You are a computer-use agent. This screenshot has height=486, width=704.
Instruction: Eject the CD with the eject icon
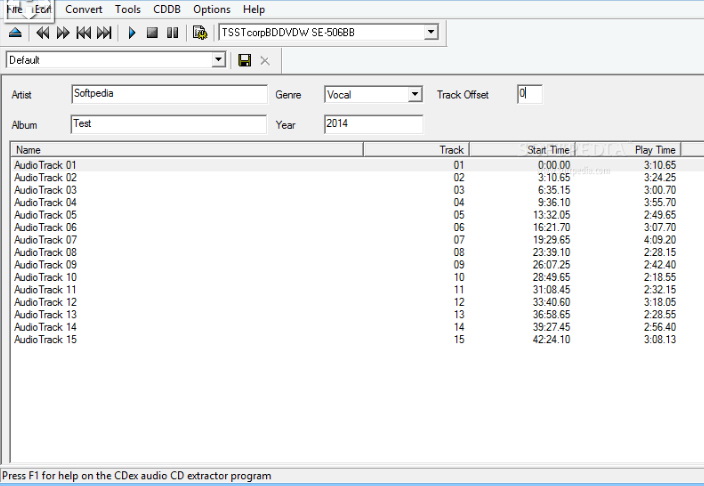[x=15, y=33]
